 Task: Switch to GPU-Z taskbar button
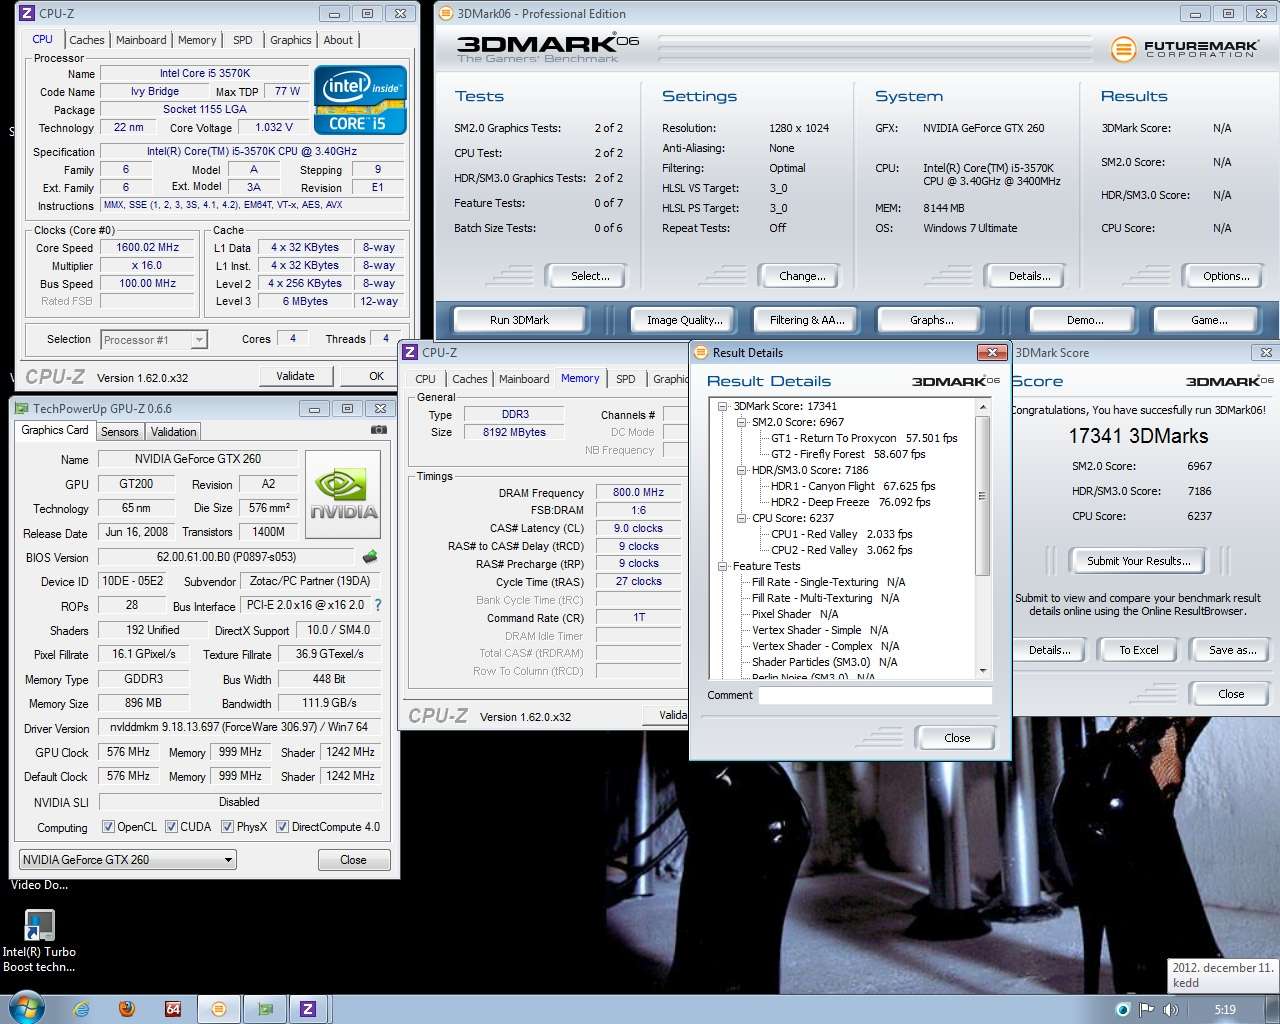click(x=265, y=1009)
